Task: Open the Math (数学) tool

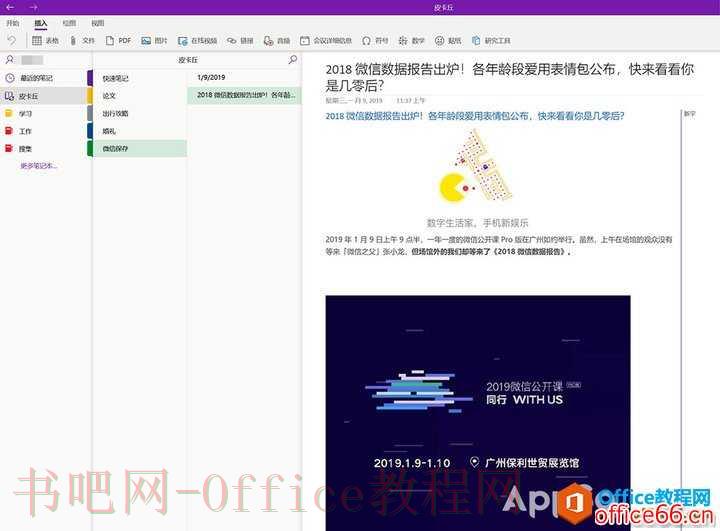Action: (411, 40)
